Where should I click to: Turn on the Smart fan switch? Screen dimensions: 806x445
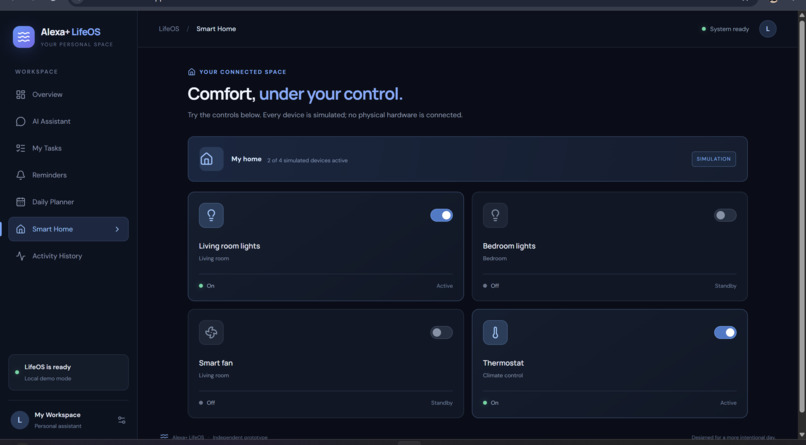point(442,332)
